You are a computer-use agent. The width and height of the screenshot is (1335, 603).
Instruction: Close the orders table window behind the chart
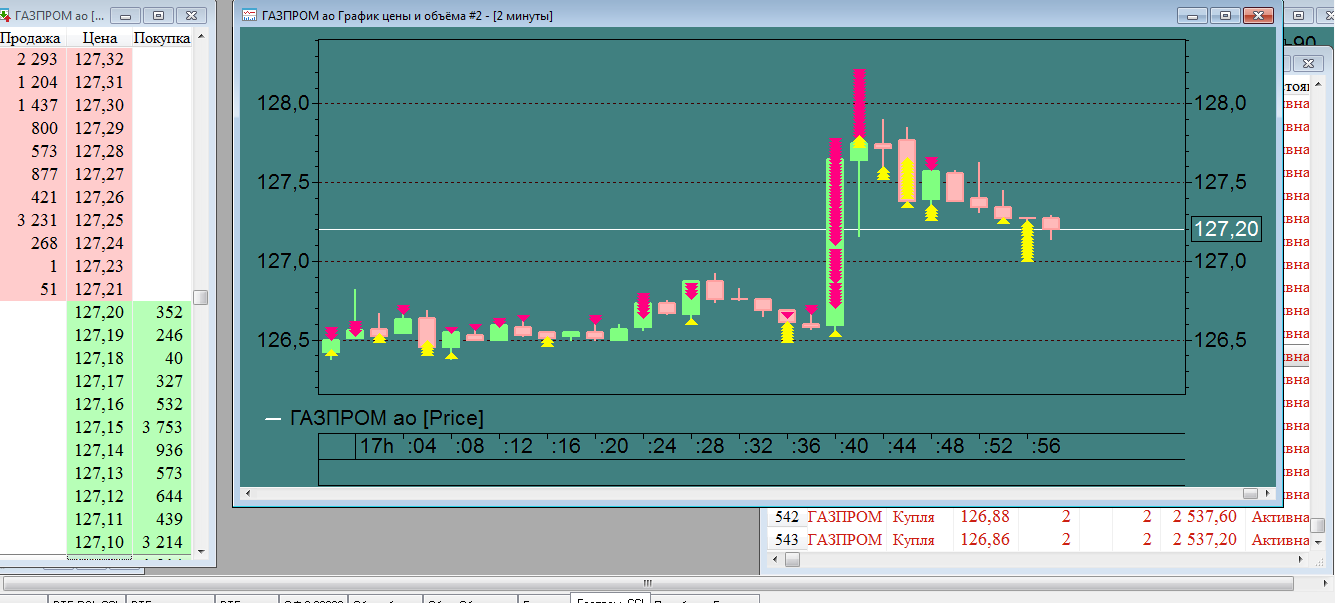tap(1308, 63)
